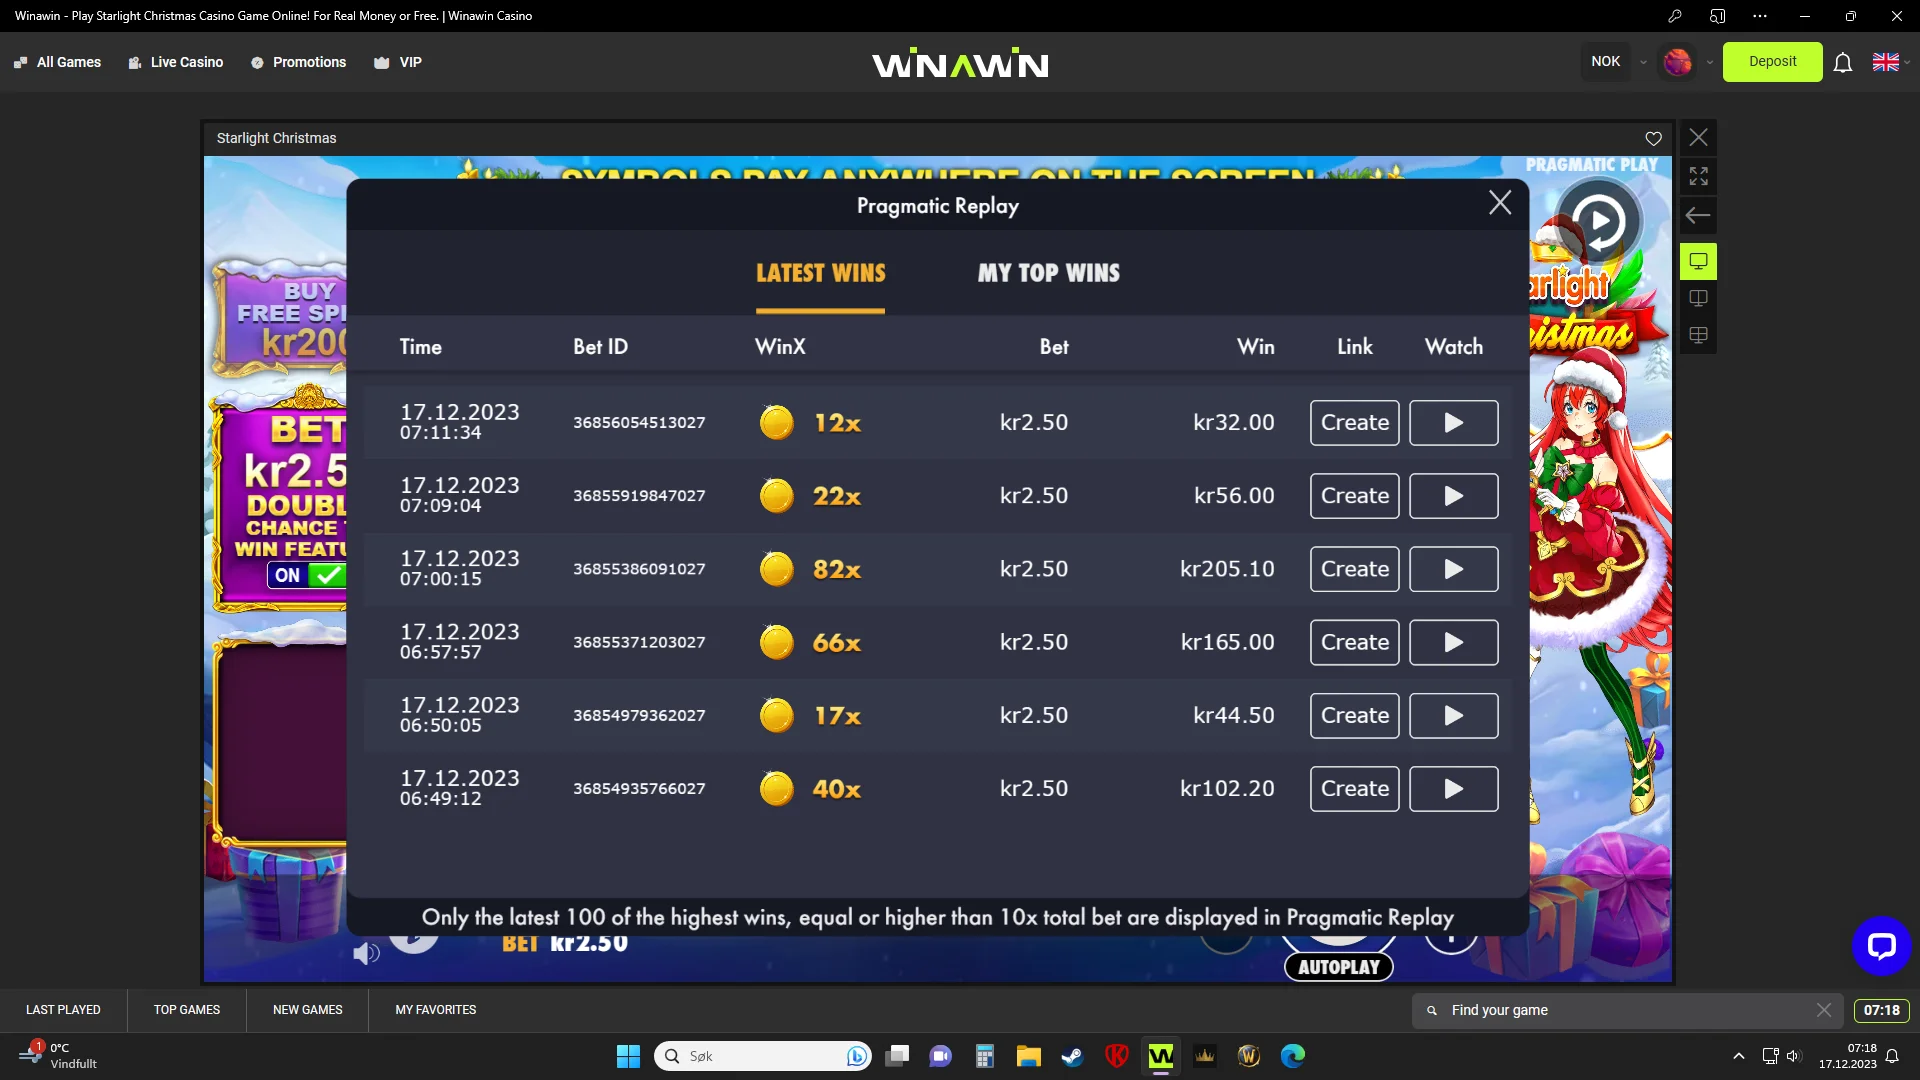1920x1080 pixels.
Task: Create link for the kr205.10 win
Action: click(1355, 569)
